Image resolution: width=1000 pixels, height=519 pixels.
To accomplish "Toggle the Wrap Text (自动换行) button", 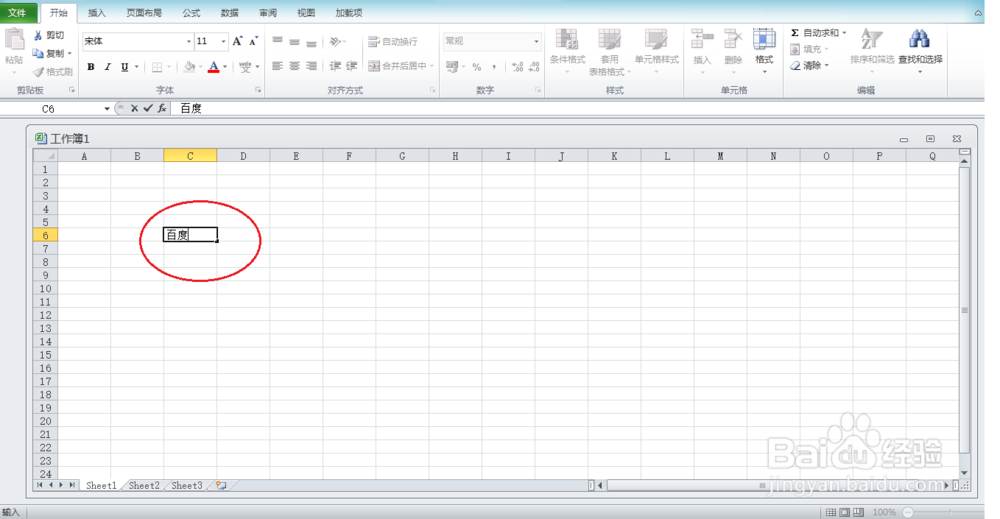I will coord(393,41).
